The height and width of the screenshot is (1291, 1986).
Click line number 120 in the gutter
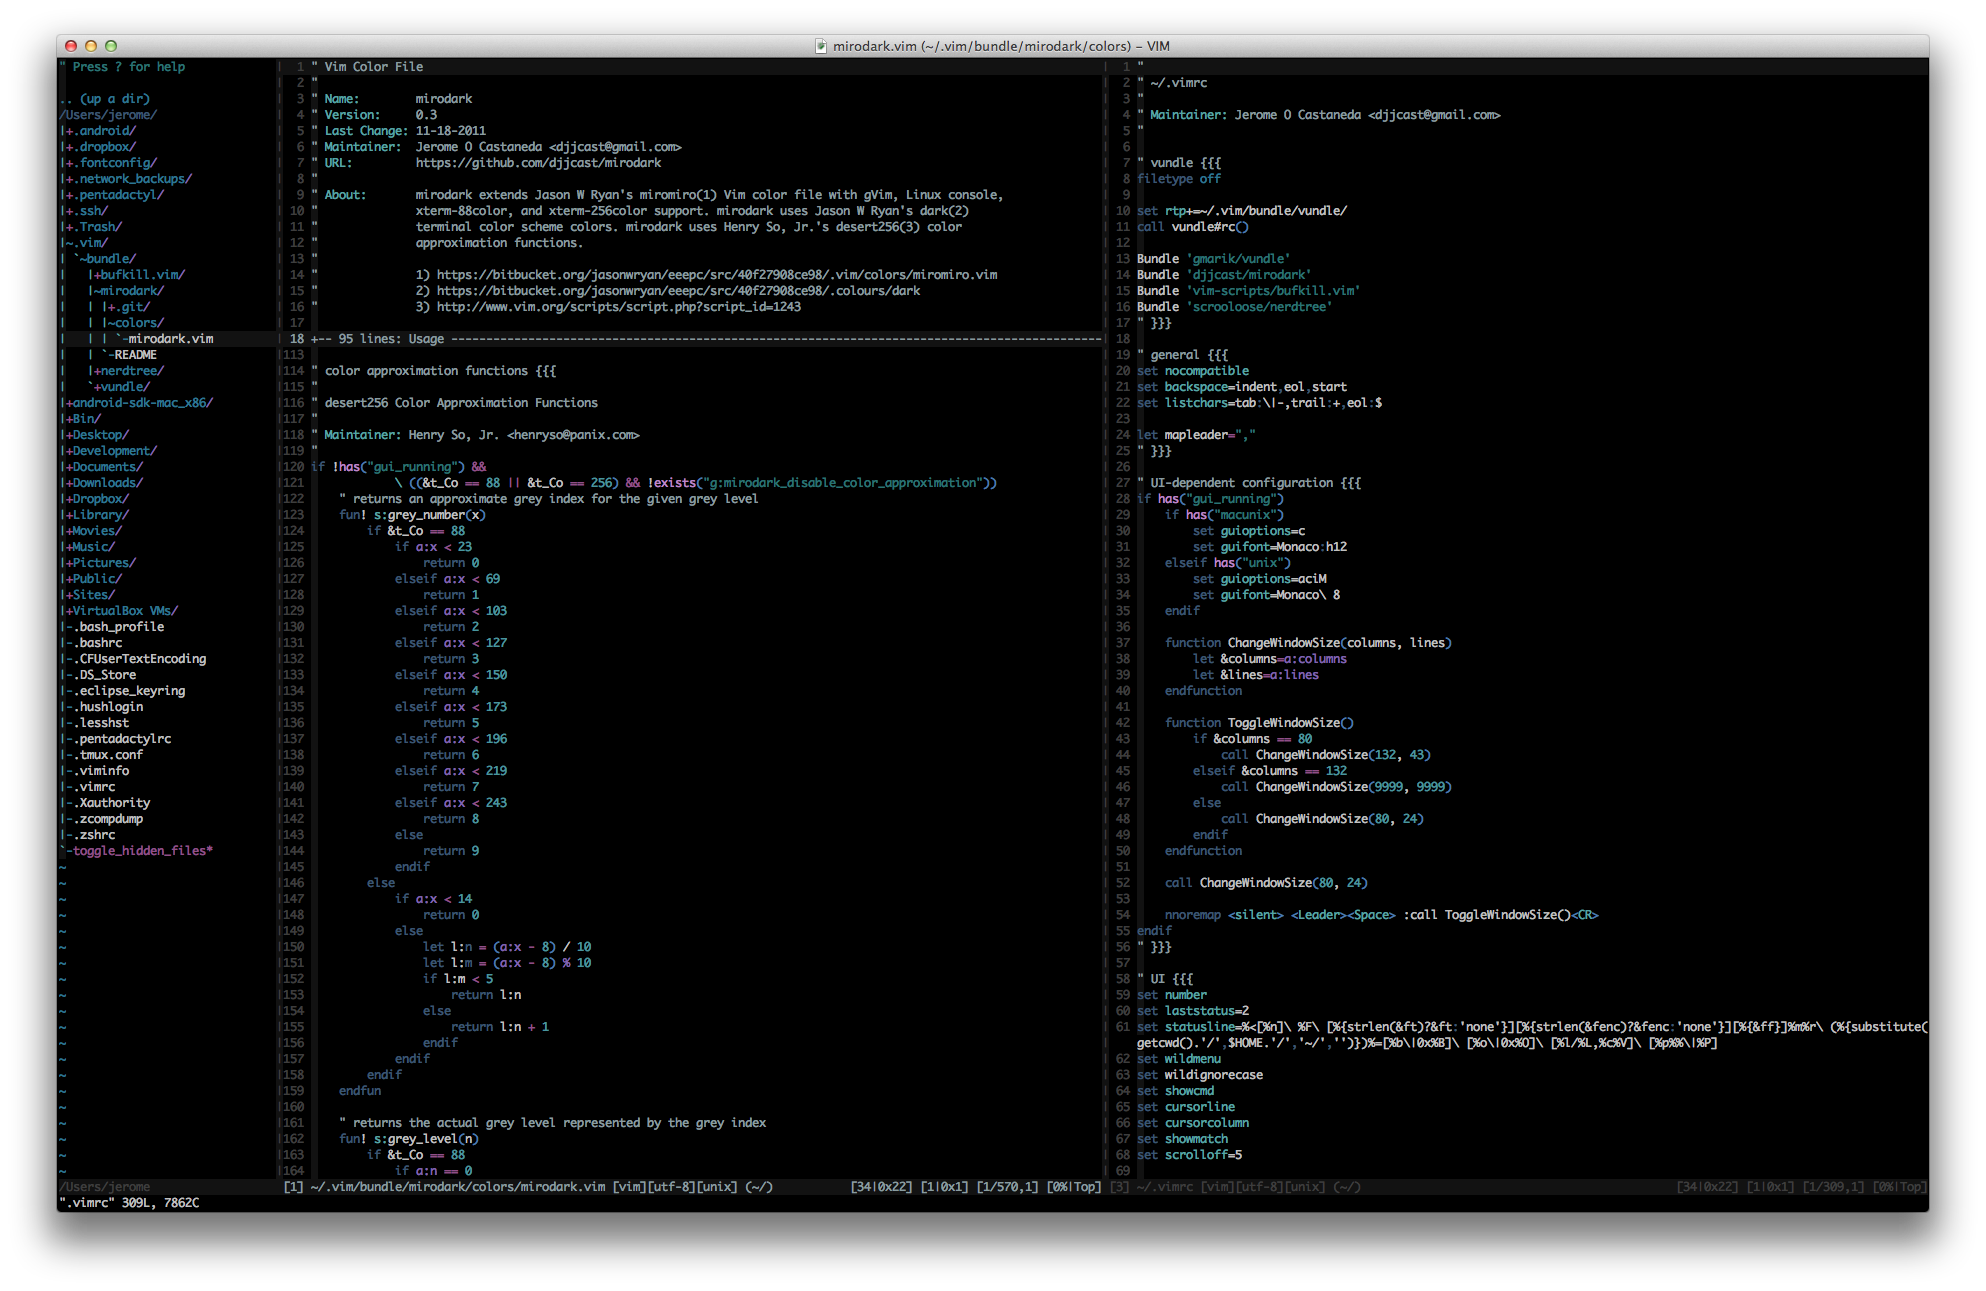[x=293, y=467]
